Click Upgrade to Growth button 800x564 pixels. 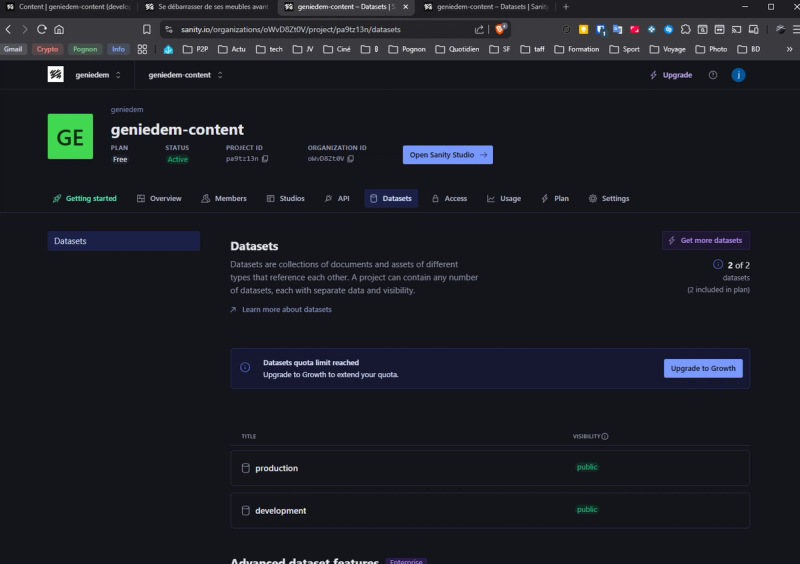coord(703,369)
